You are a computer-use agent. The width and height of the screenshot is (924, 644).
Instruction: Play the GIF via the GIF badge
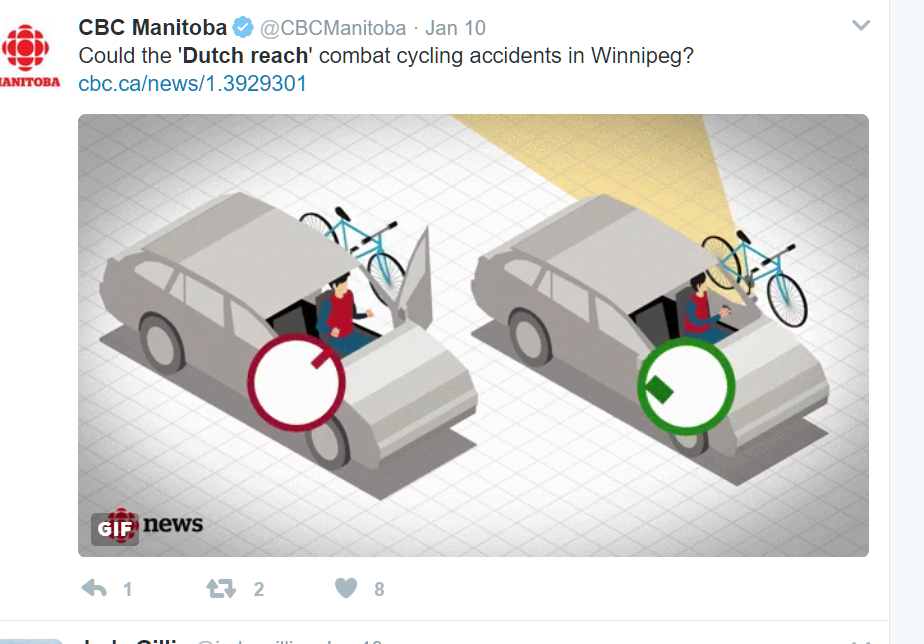[x=115, y=529]
